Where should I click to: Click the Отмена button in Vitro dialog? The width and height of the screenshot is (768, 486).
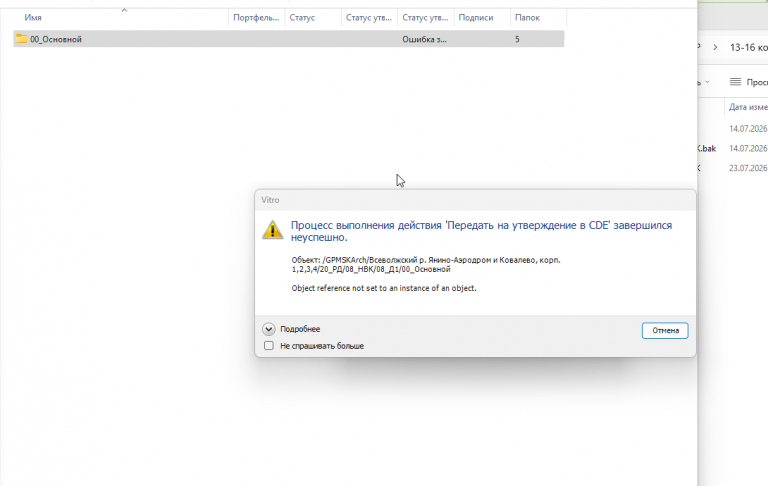coord(665,330)
